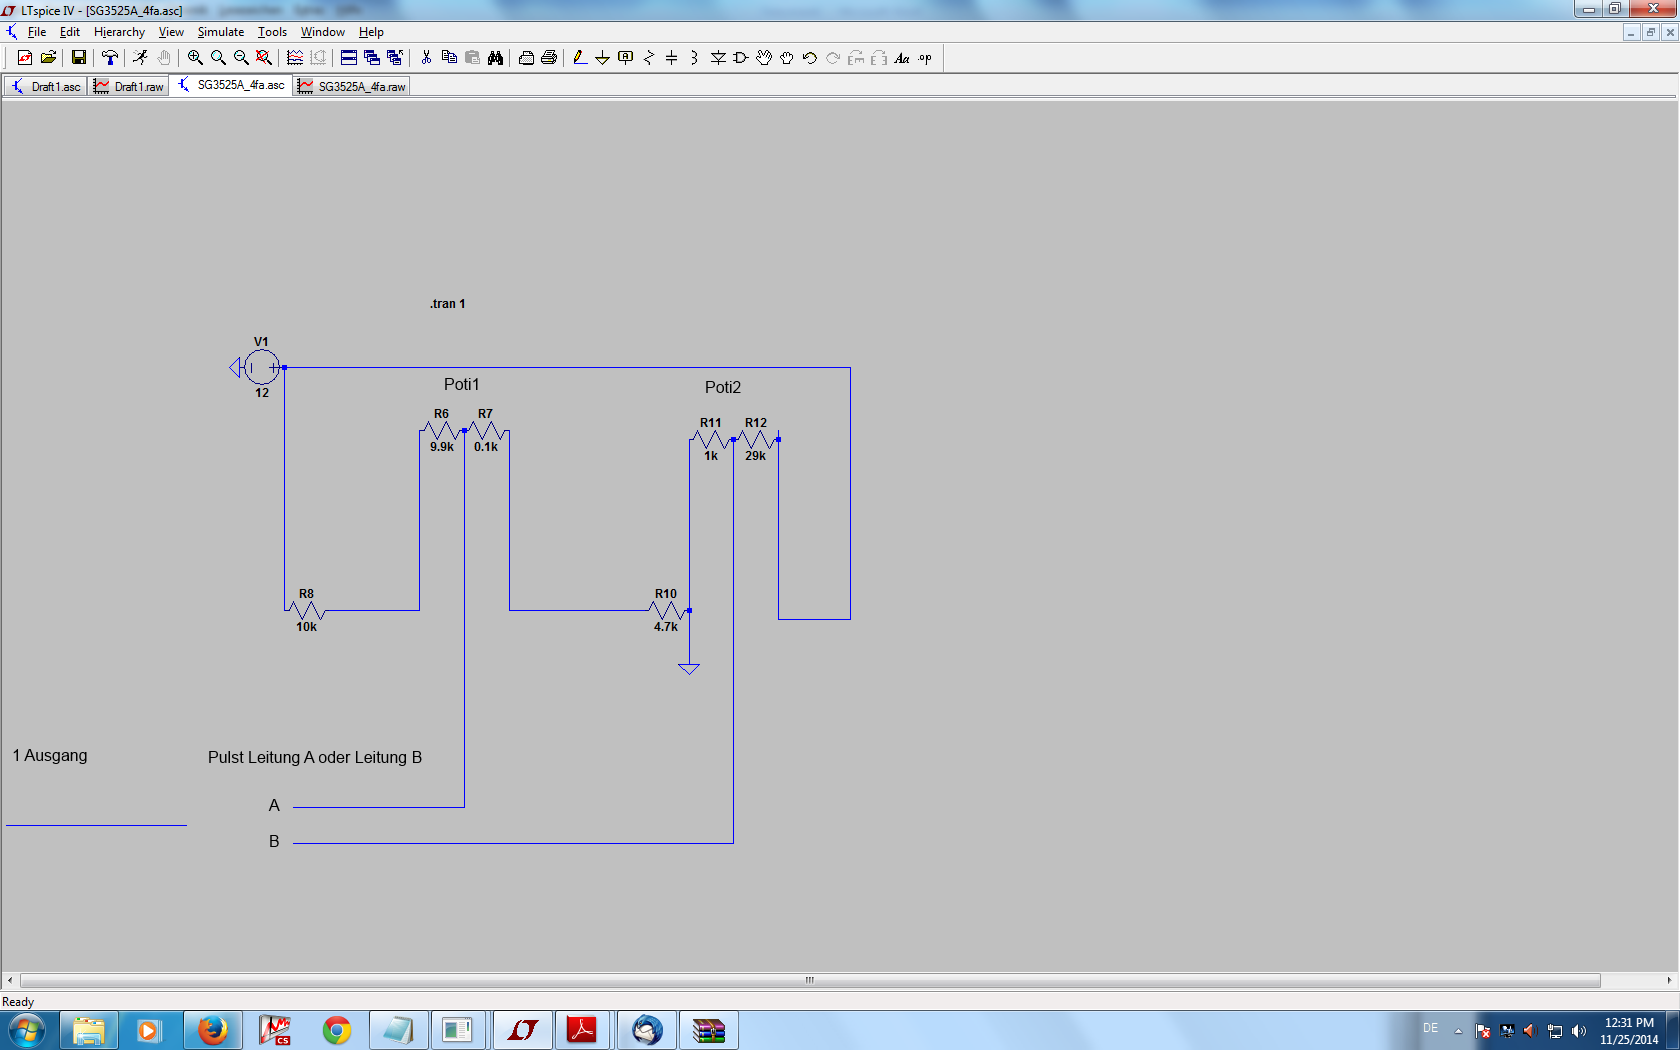Viewport: 1680px width, 1050px height.
Task: Select the Resistor placement tool
Action: pos(649,58)
